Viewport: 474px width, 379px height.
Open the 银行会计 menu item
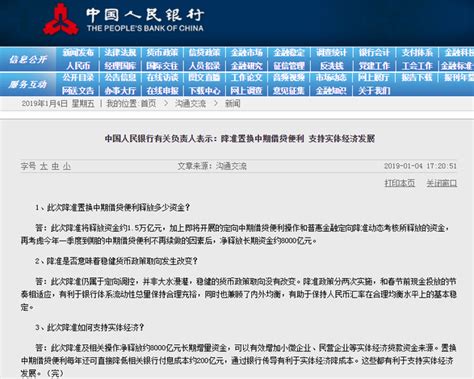tap(374, 53)
